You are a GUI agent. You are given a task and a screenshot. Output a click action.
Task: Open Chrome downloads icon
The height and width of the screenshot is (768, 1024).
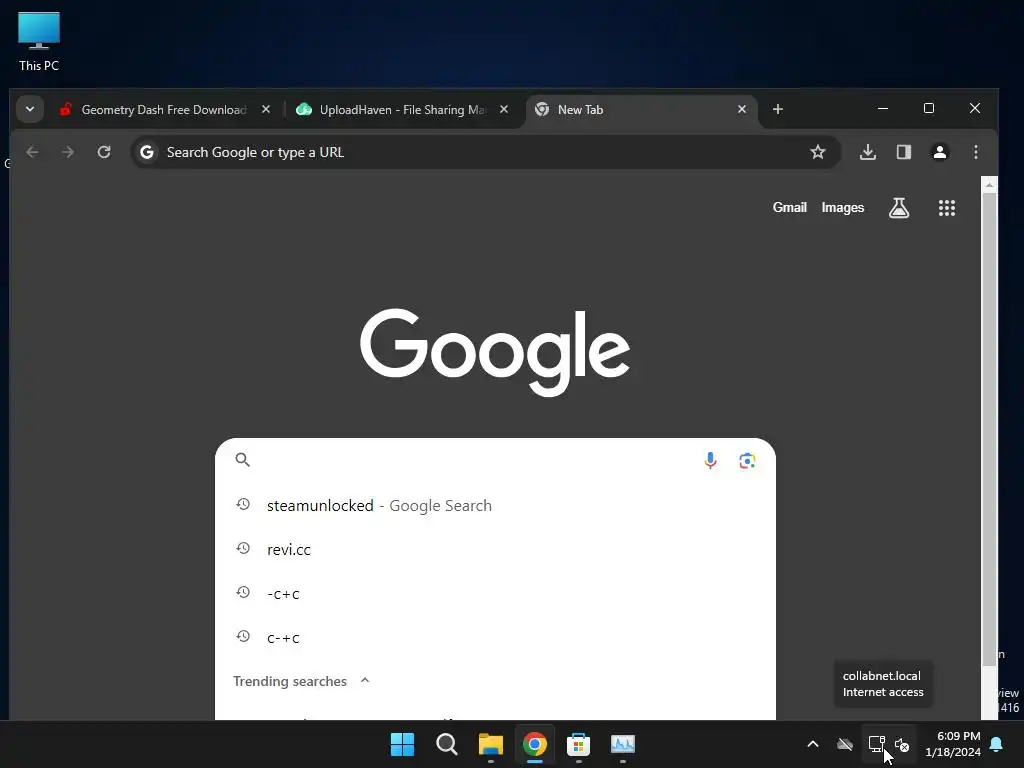[868, 152]
